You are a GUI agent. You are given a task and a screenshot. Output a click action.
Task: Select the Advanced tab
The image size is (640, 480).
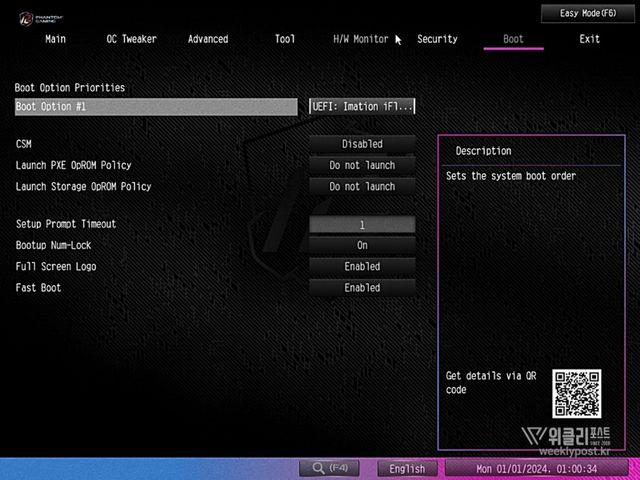point(208,39)
